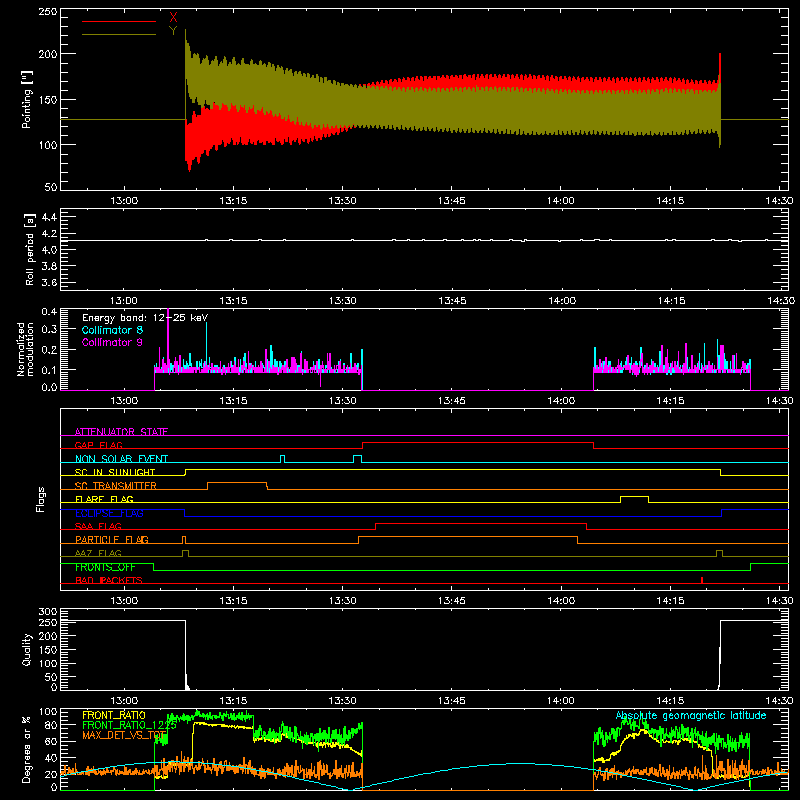Click the ECLIPSE_FLAG label

point(109,513)
